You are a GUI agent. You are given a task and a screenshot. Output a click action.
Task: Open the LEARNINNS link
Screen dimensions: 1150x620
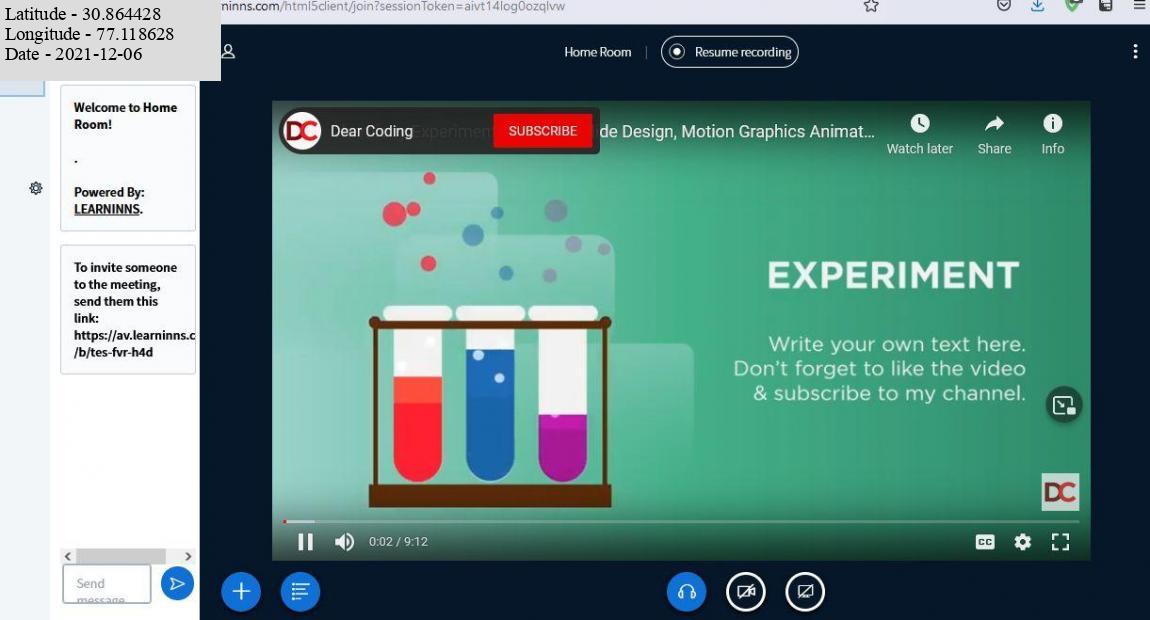click(107, 209)
